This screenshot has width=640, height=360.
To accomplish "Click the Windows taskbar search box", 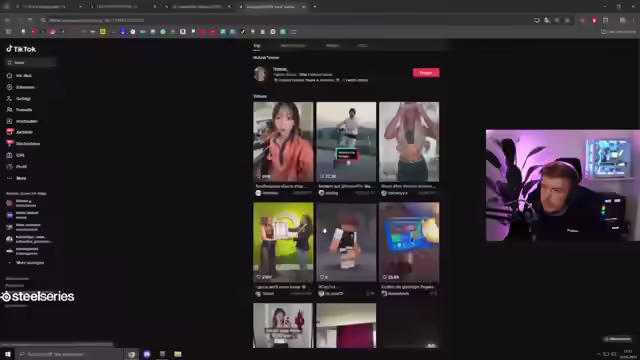I will (69, 354).
